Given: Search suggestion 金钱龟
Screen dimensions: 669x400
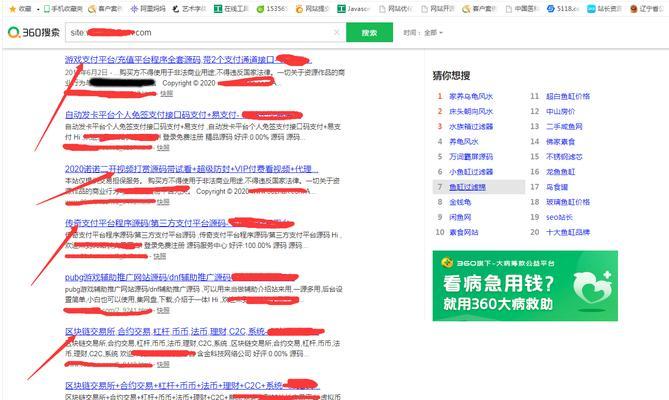Looking at the screenshot, I should [460, 202].
